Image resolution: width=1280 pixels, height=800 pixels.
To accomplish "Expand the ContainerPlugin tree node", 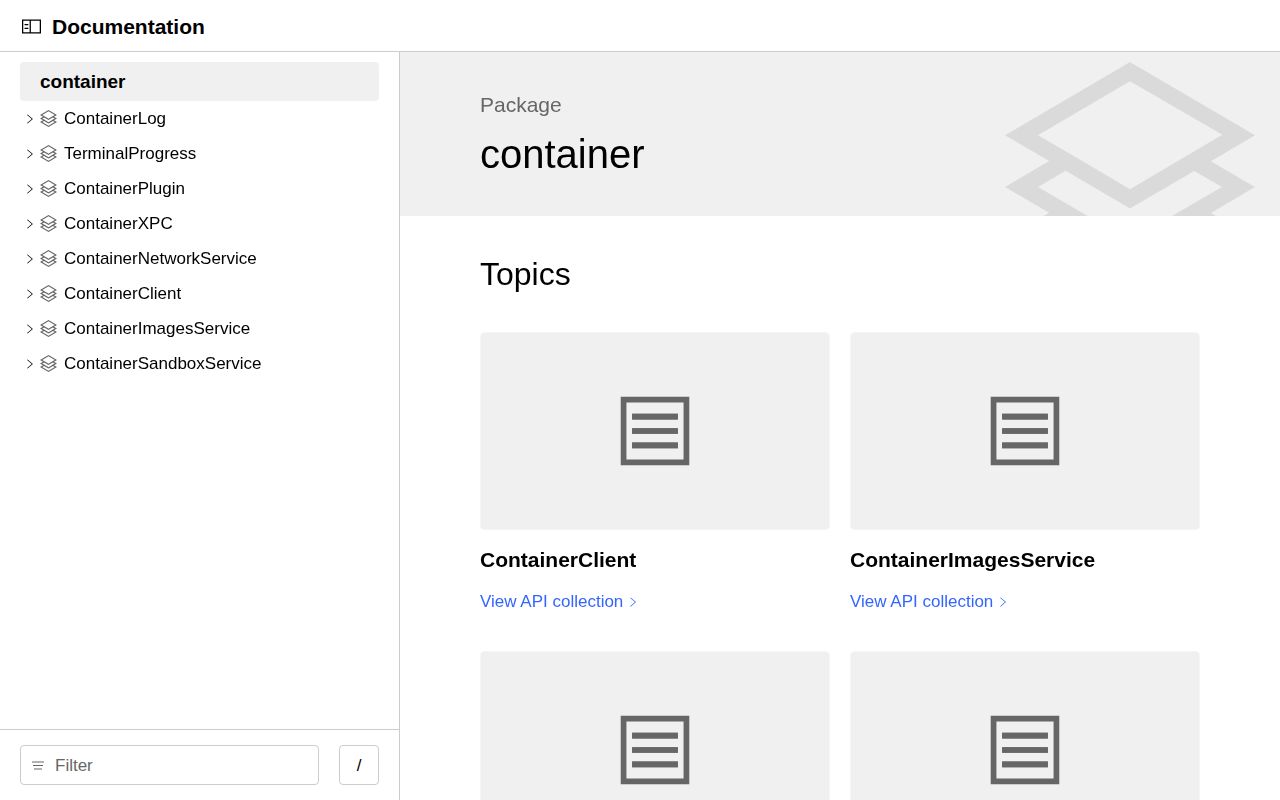I will 29,189.
